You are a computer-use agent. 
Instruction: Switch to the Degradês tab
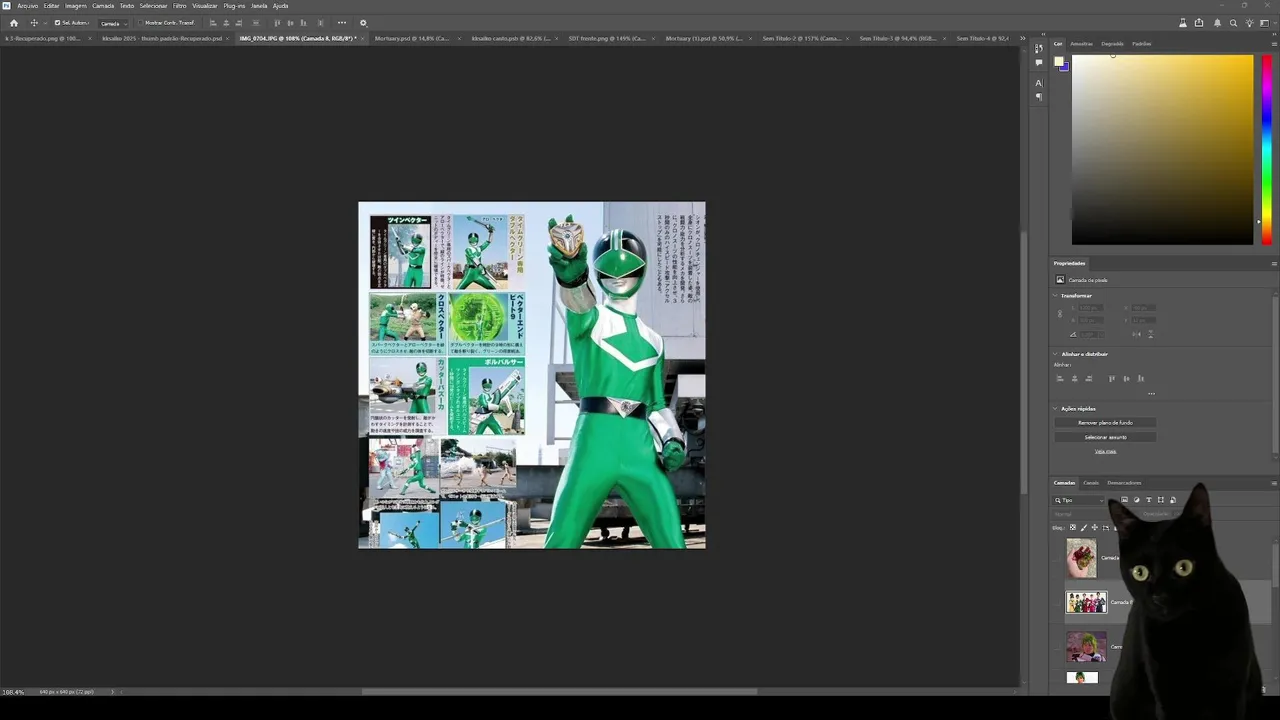pos(1112,44)
